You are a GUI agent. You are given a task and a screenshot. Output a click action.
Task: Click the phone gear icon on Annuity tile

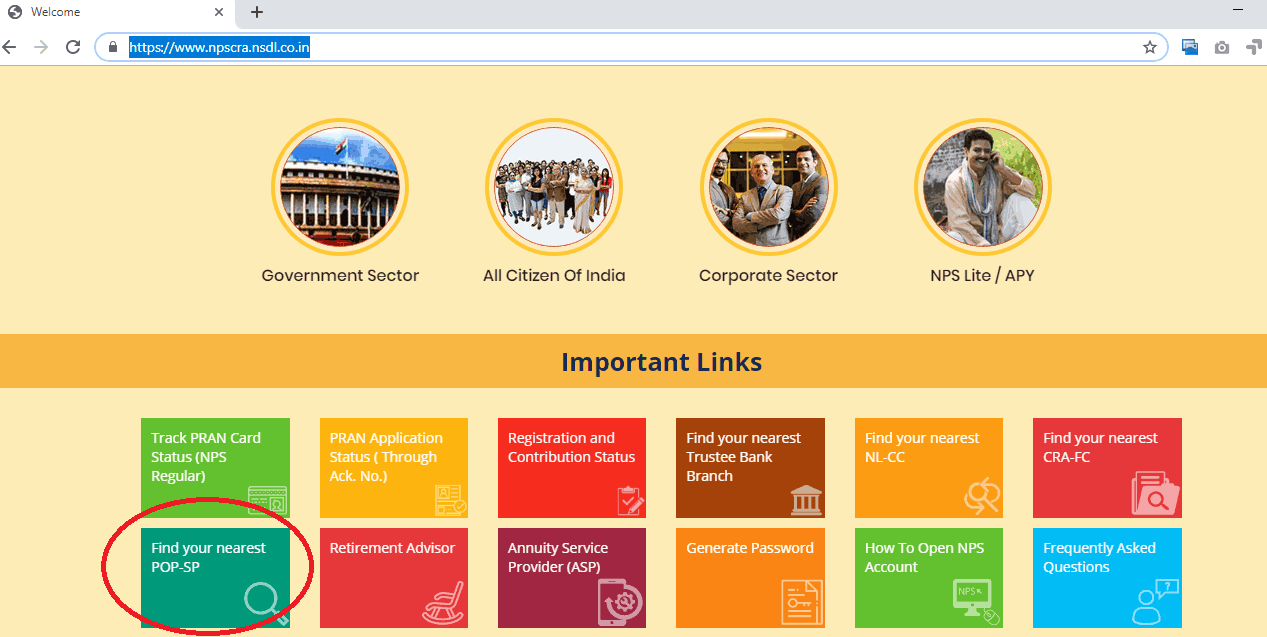621,603
